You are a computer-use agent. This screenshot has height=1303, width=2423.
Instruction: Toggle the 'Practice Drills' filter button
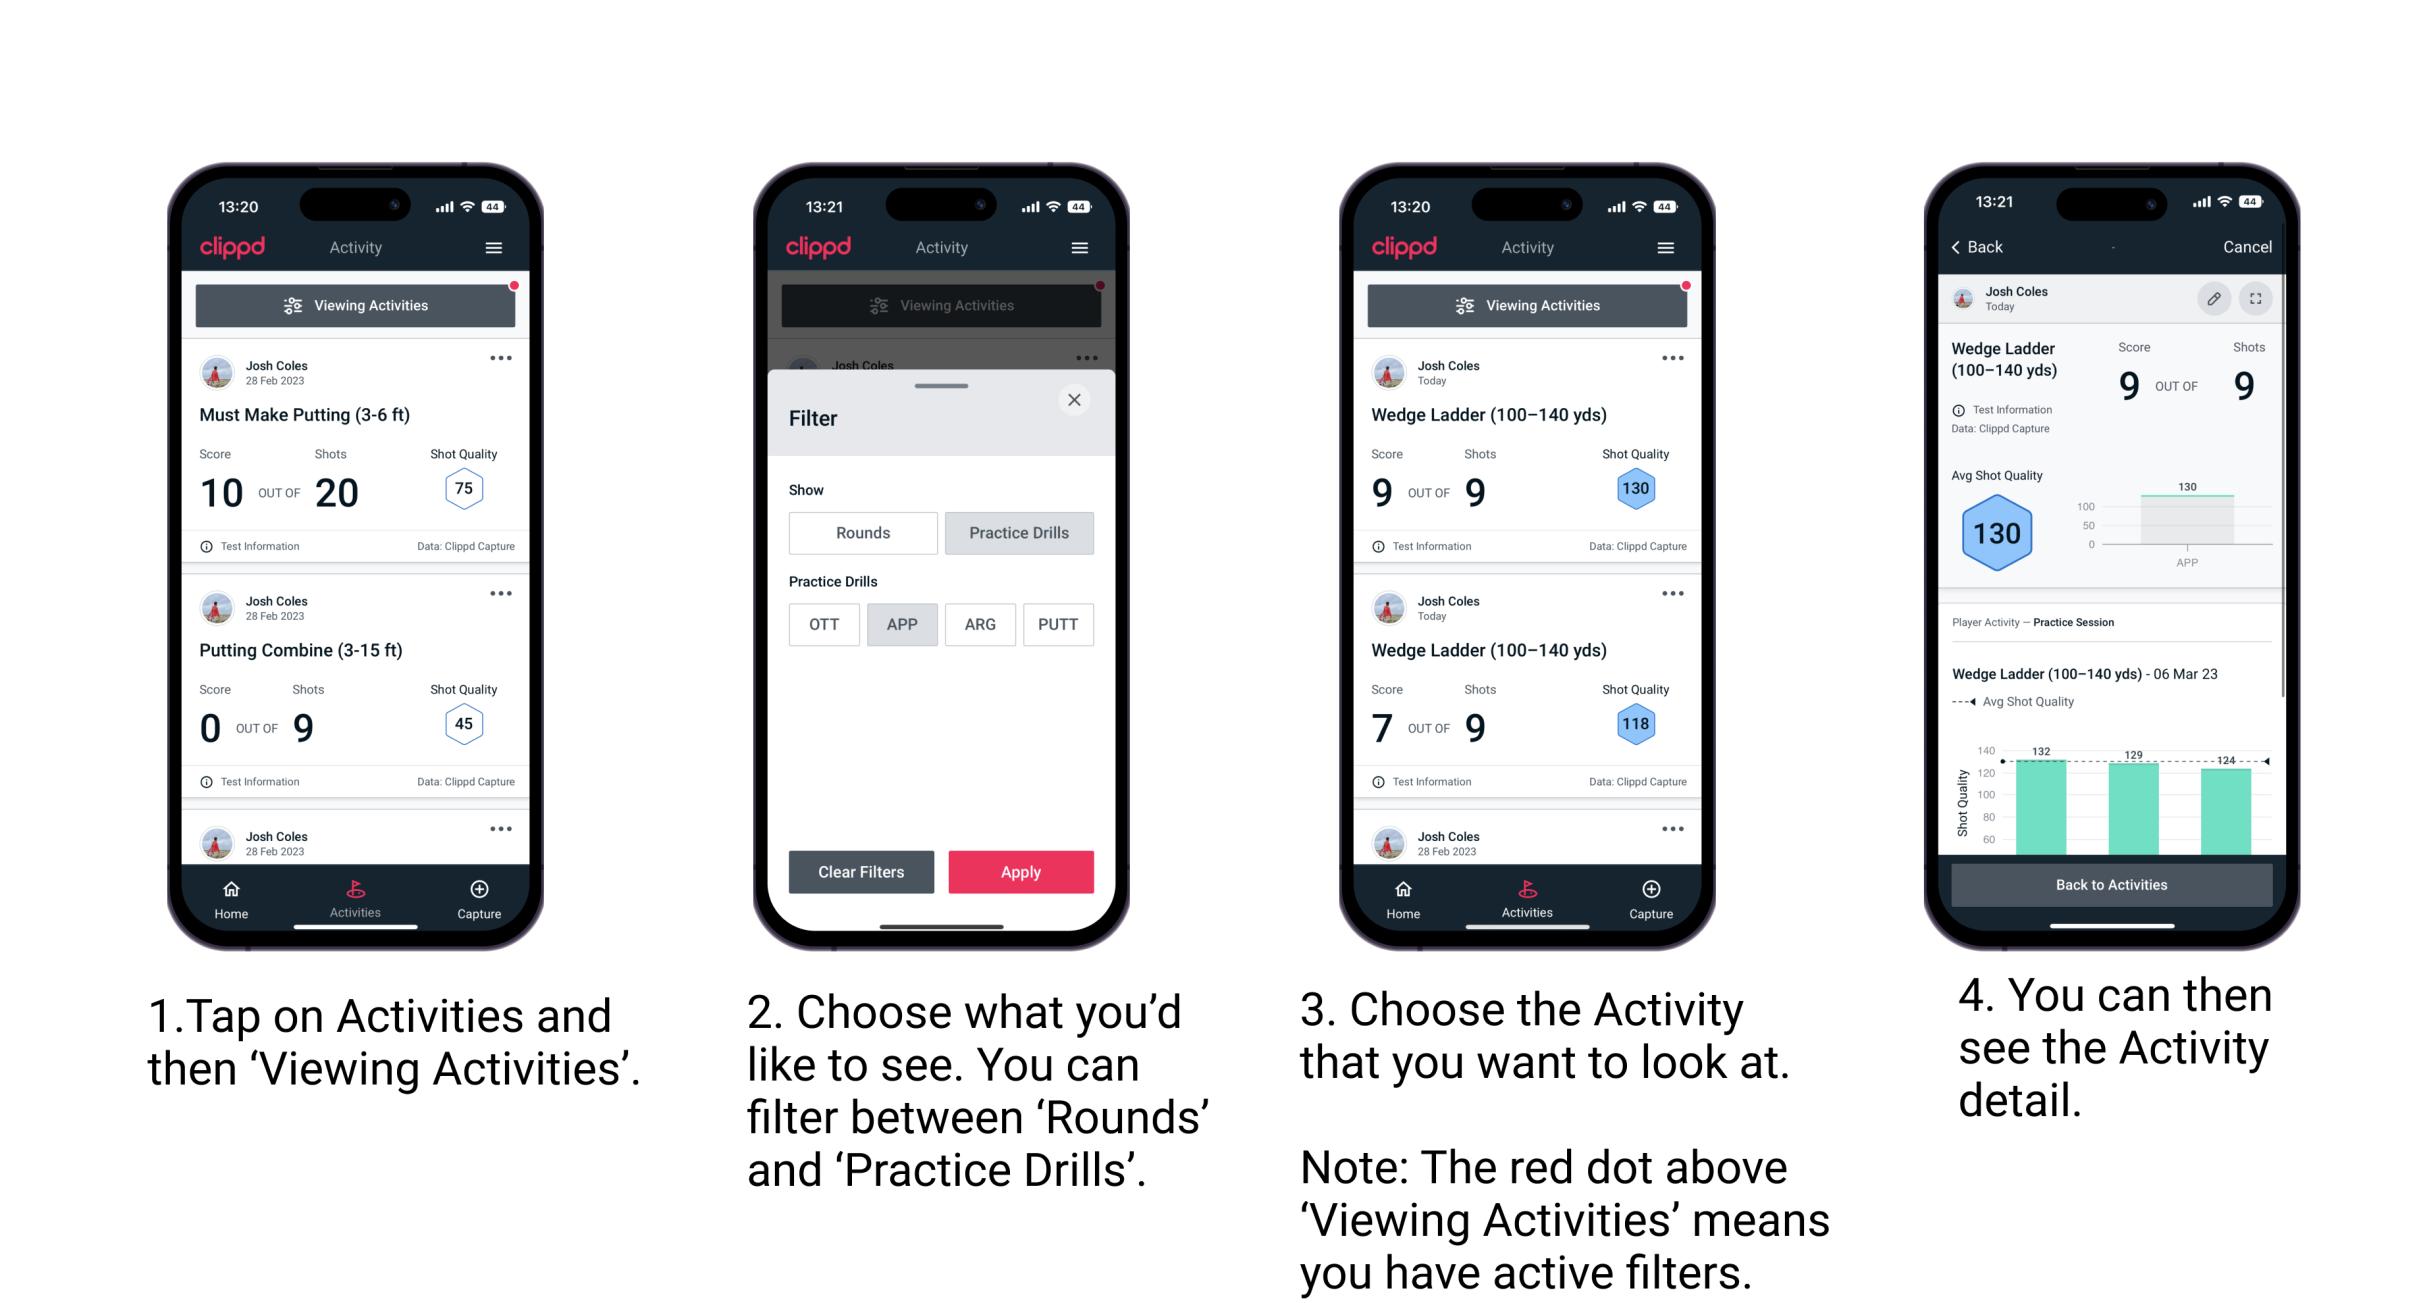1019,530
